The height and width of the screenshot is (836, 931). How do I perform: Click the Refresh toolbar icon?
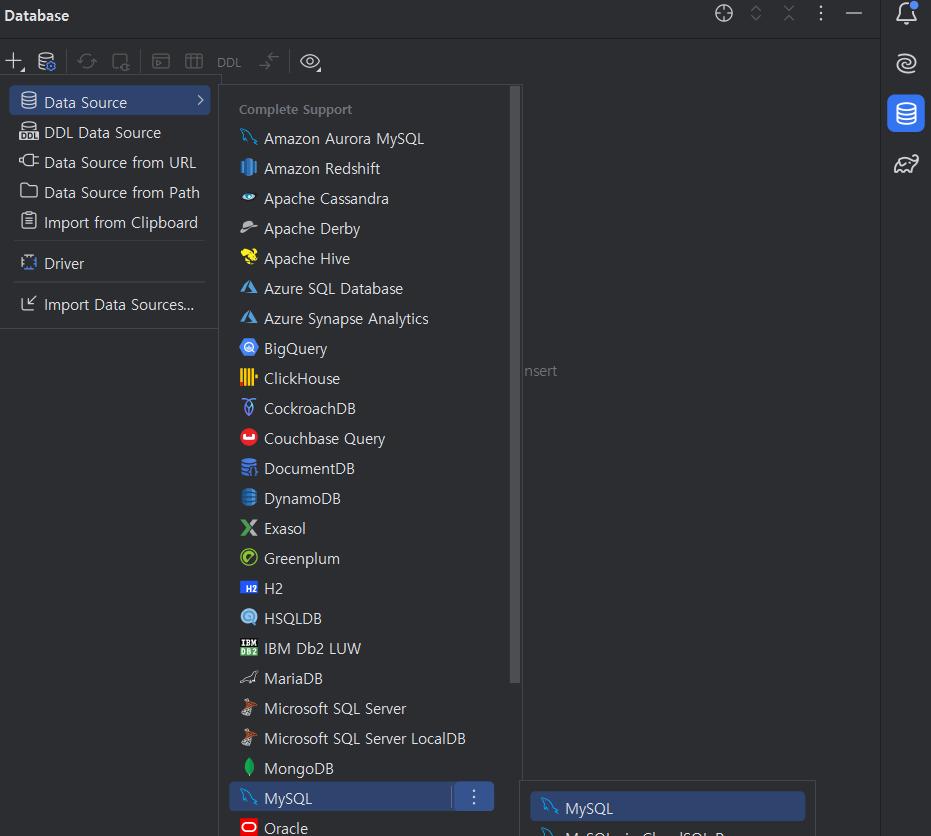(x=87, y=61)
